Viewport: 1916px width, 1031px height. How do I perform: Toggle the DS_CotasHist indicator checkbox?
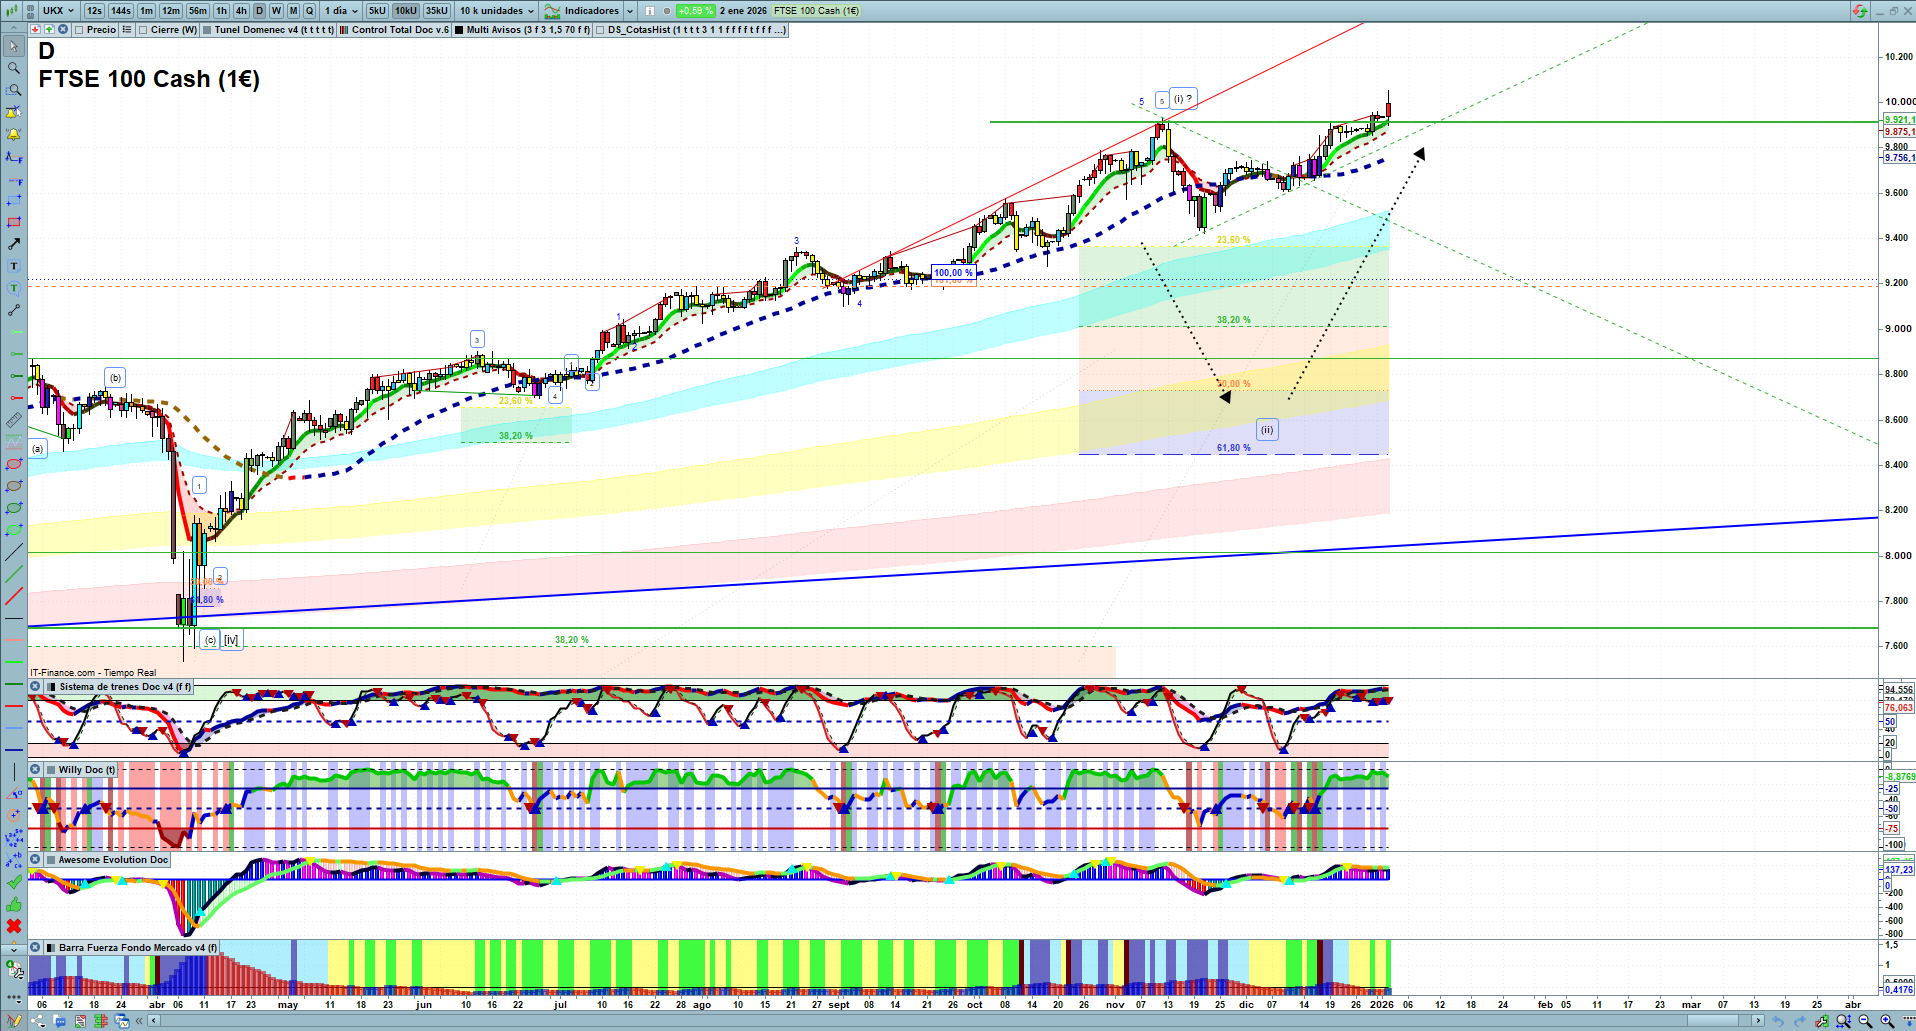pos(600,30)
